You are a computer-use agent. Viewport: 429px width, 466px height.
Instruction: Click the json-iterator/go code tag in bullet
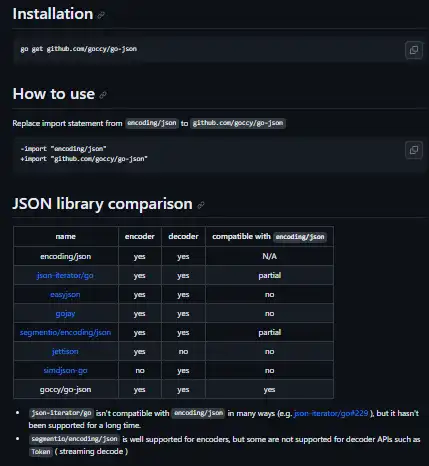click(x=61, y=413)
